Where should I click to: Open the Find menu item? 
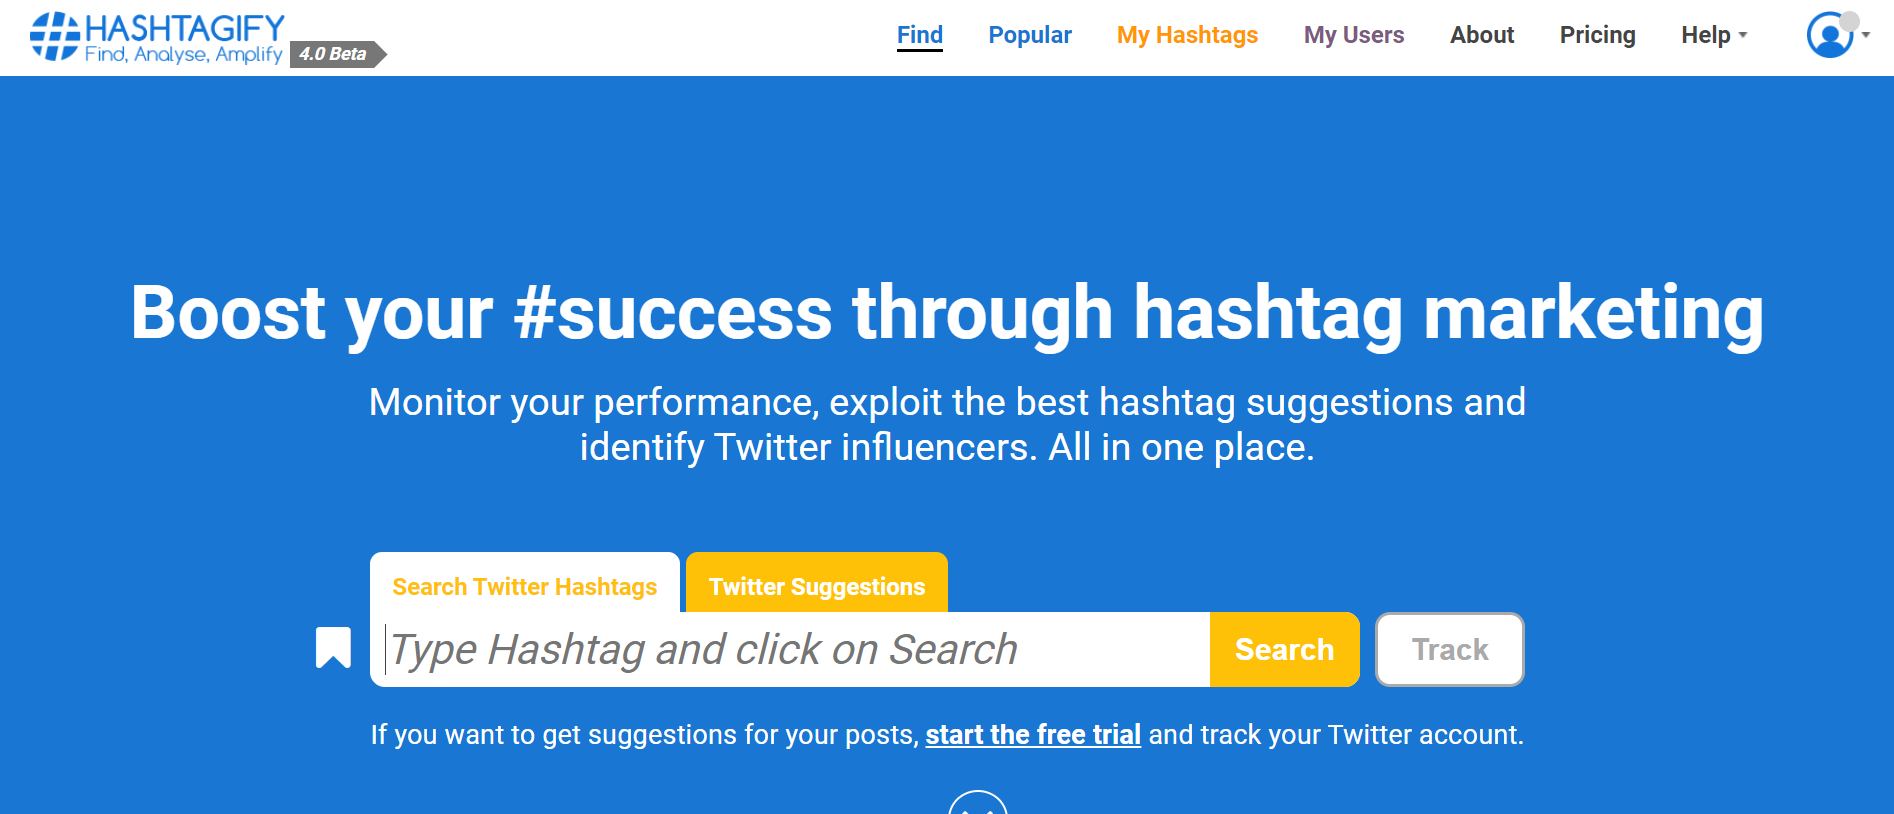(920, 35)
